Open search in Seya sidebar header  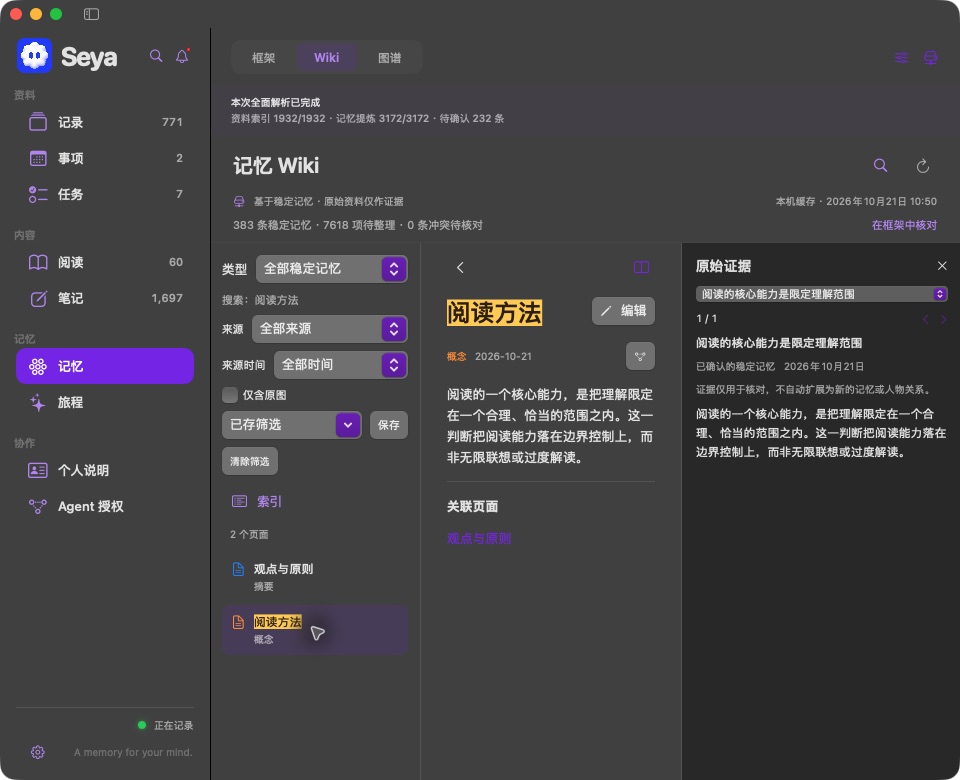pos(156,56)
